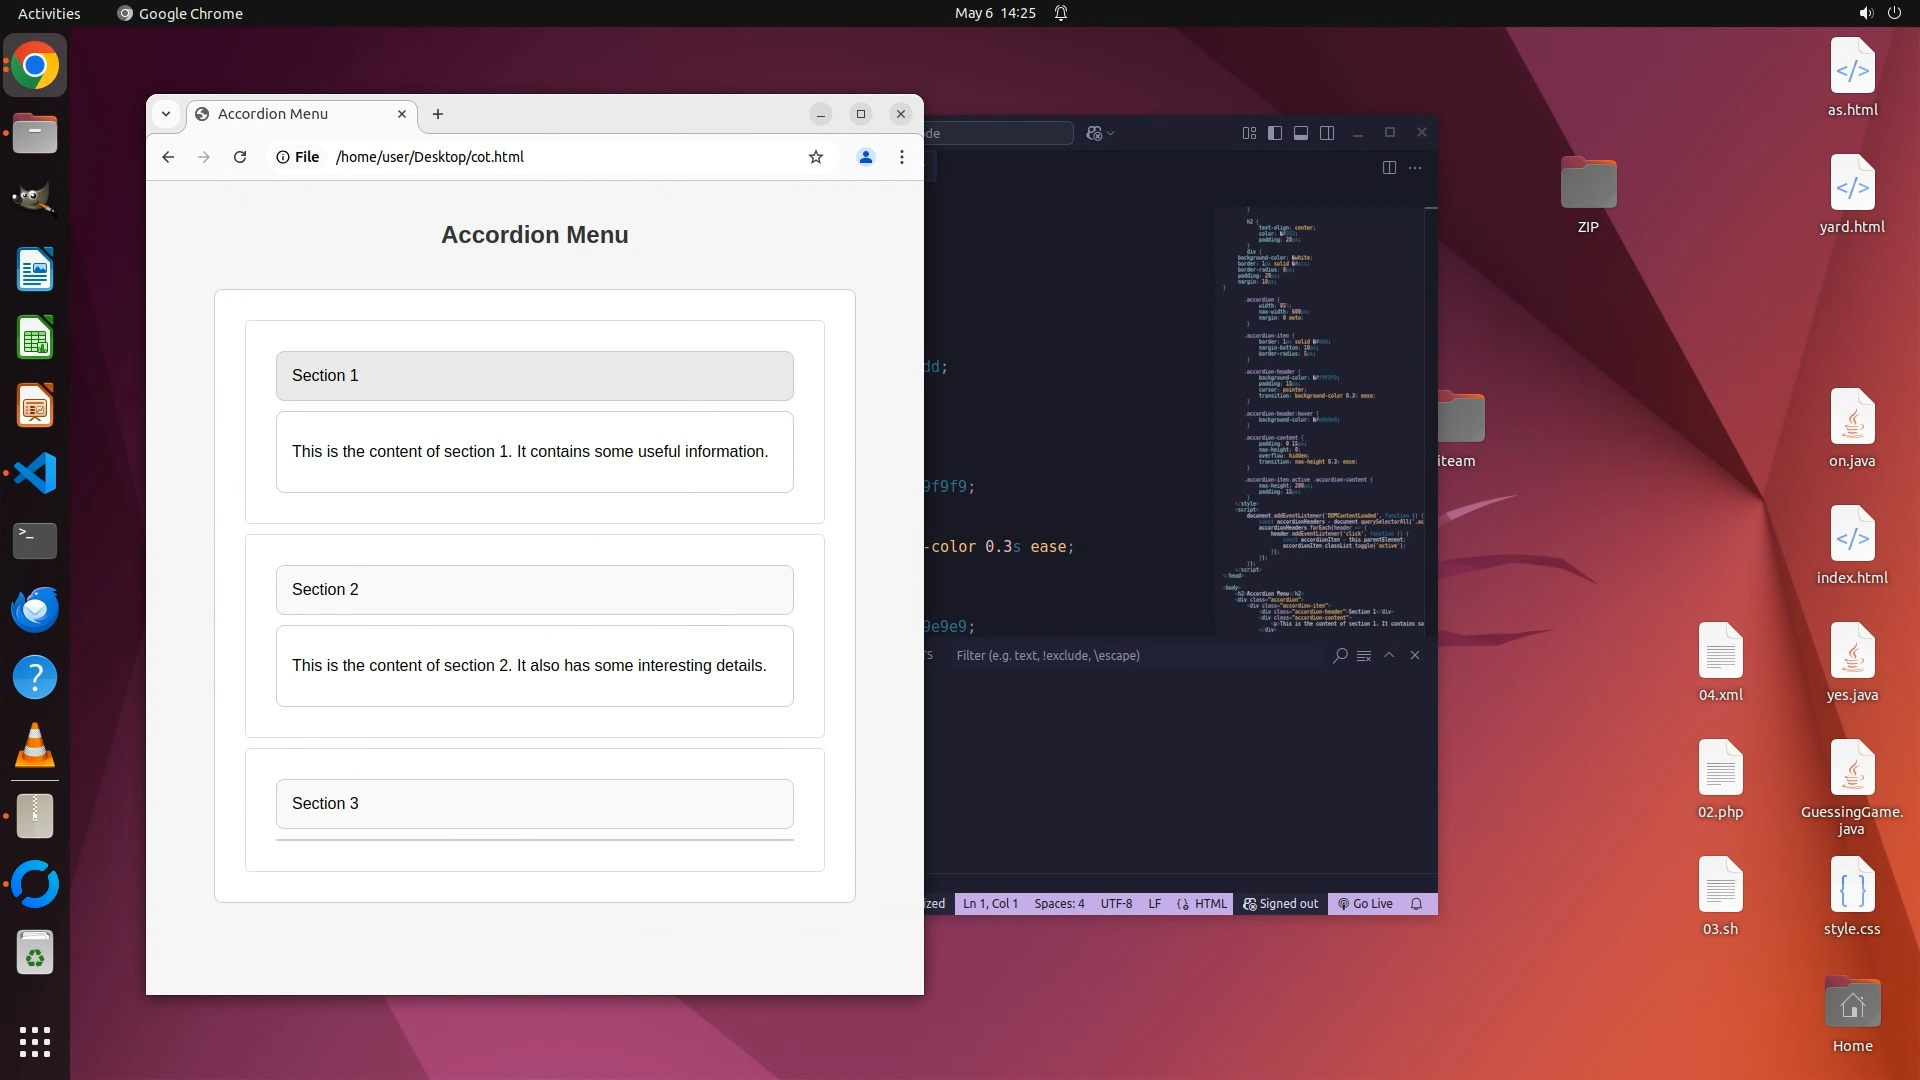The image size is (1920, 1080).
Task: Start Go Live server
Action: tap(1366, 904)
